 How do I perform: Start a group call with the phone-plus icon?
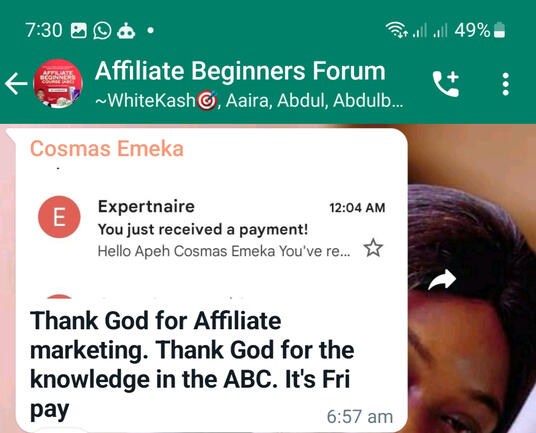point(446,84)
